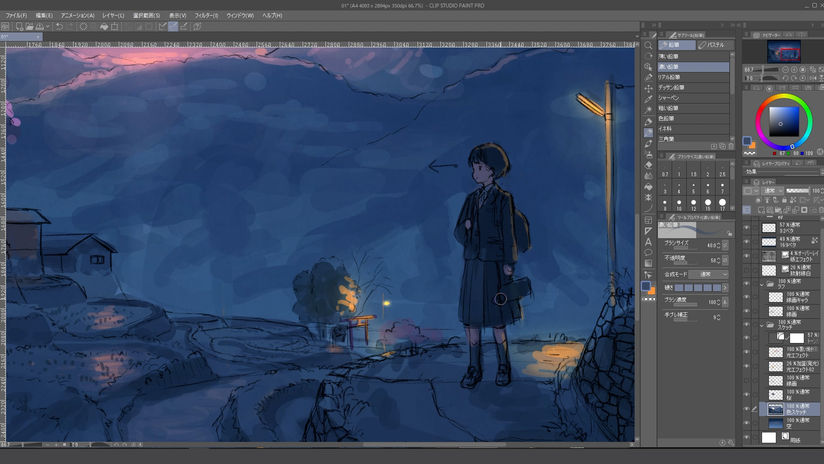The width and height of the screenshot is (824, 464).
Task: Pick brush size preset 17
Action: 722,203
